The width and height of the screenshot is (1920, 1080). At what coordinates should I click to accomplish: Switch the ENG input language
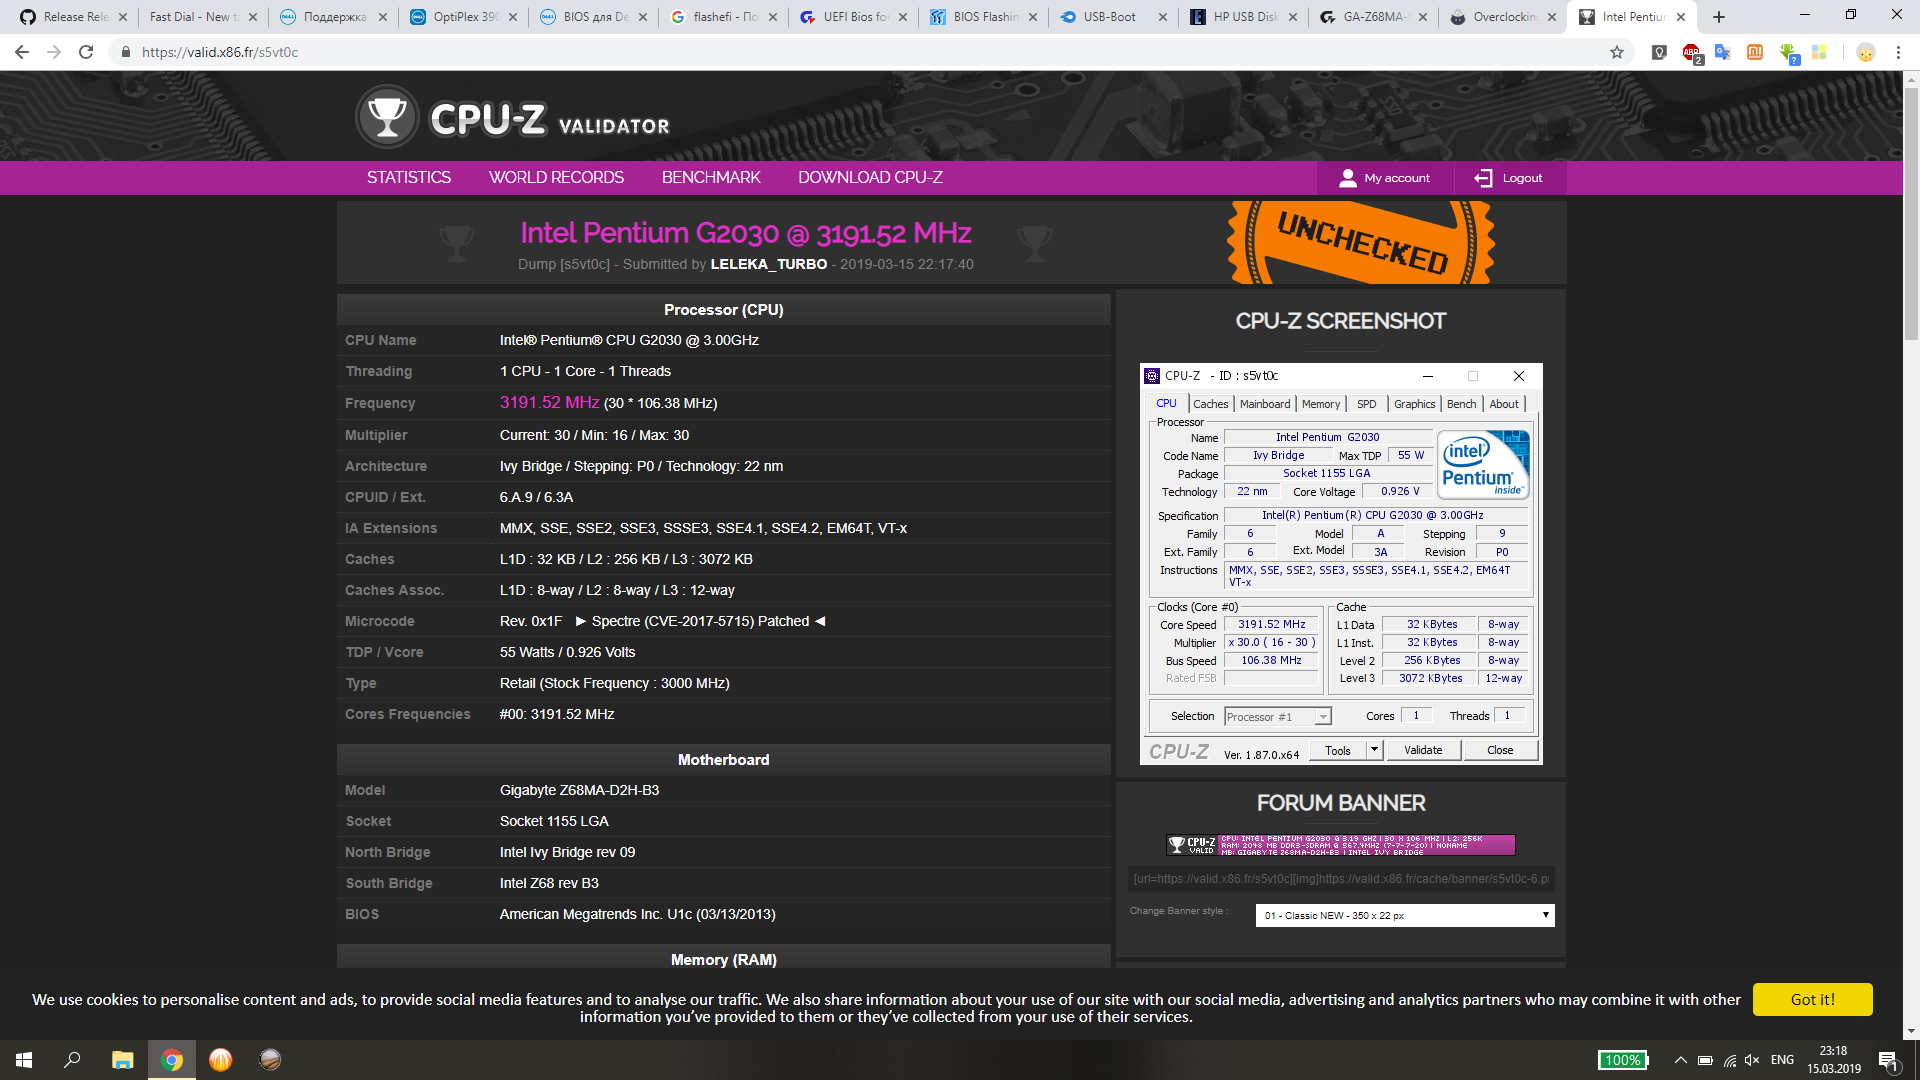click(x=1782, y=1060)
